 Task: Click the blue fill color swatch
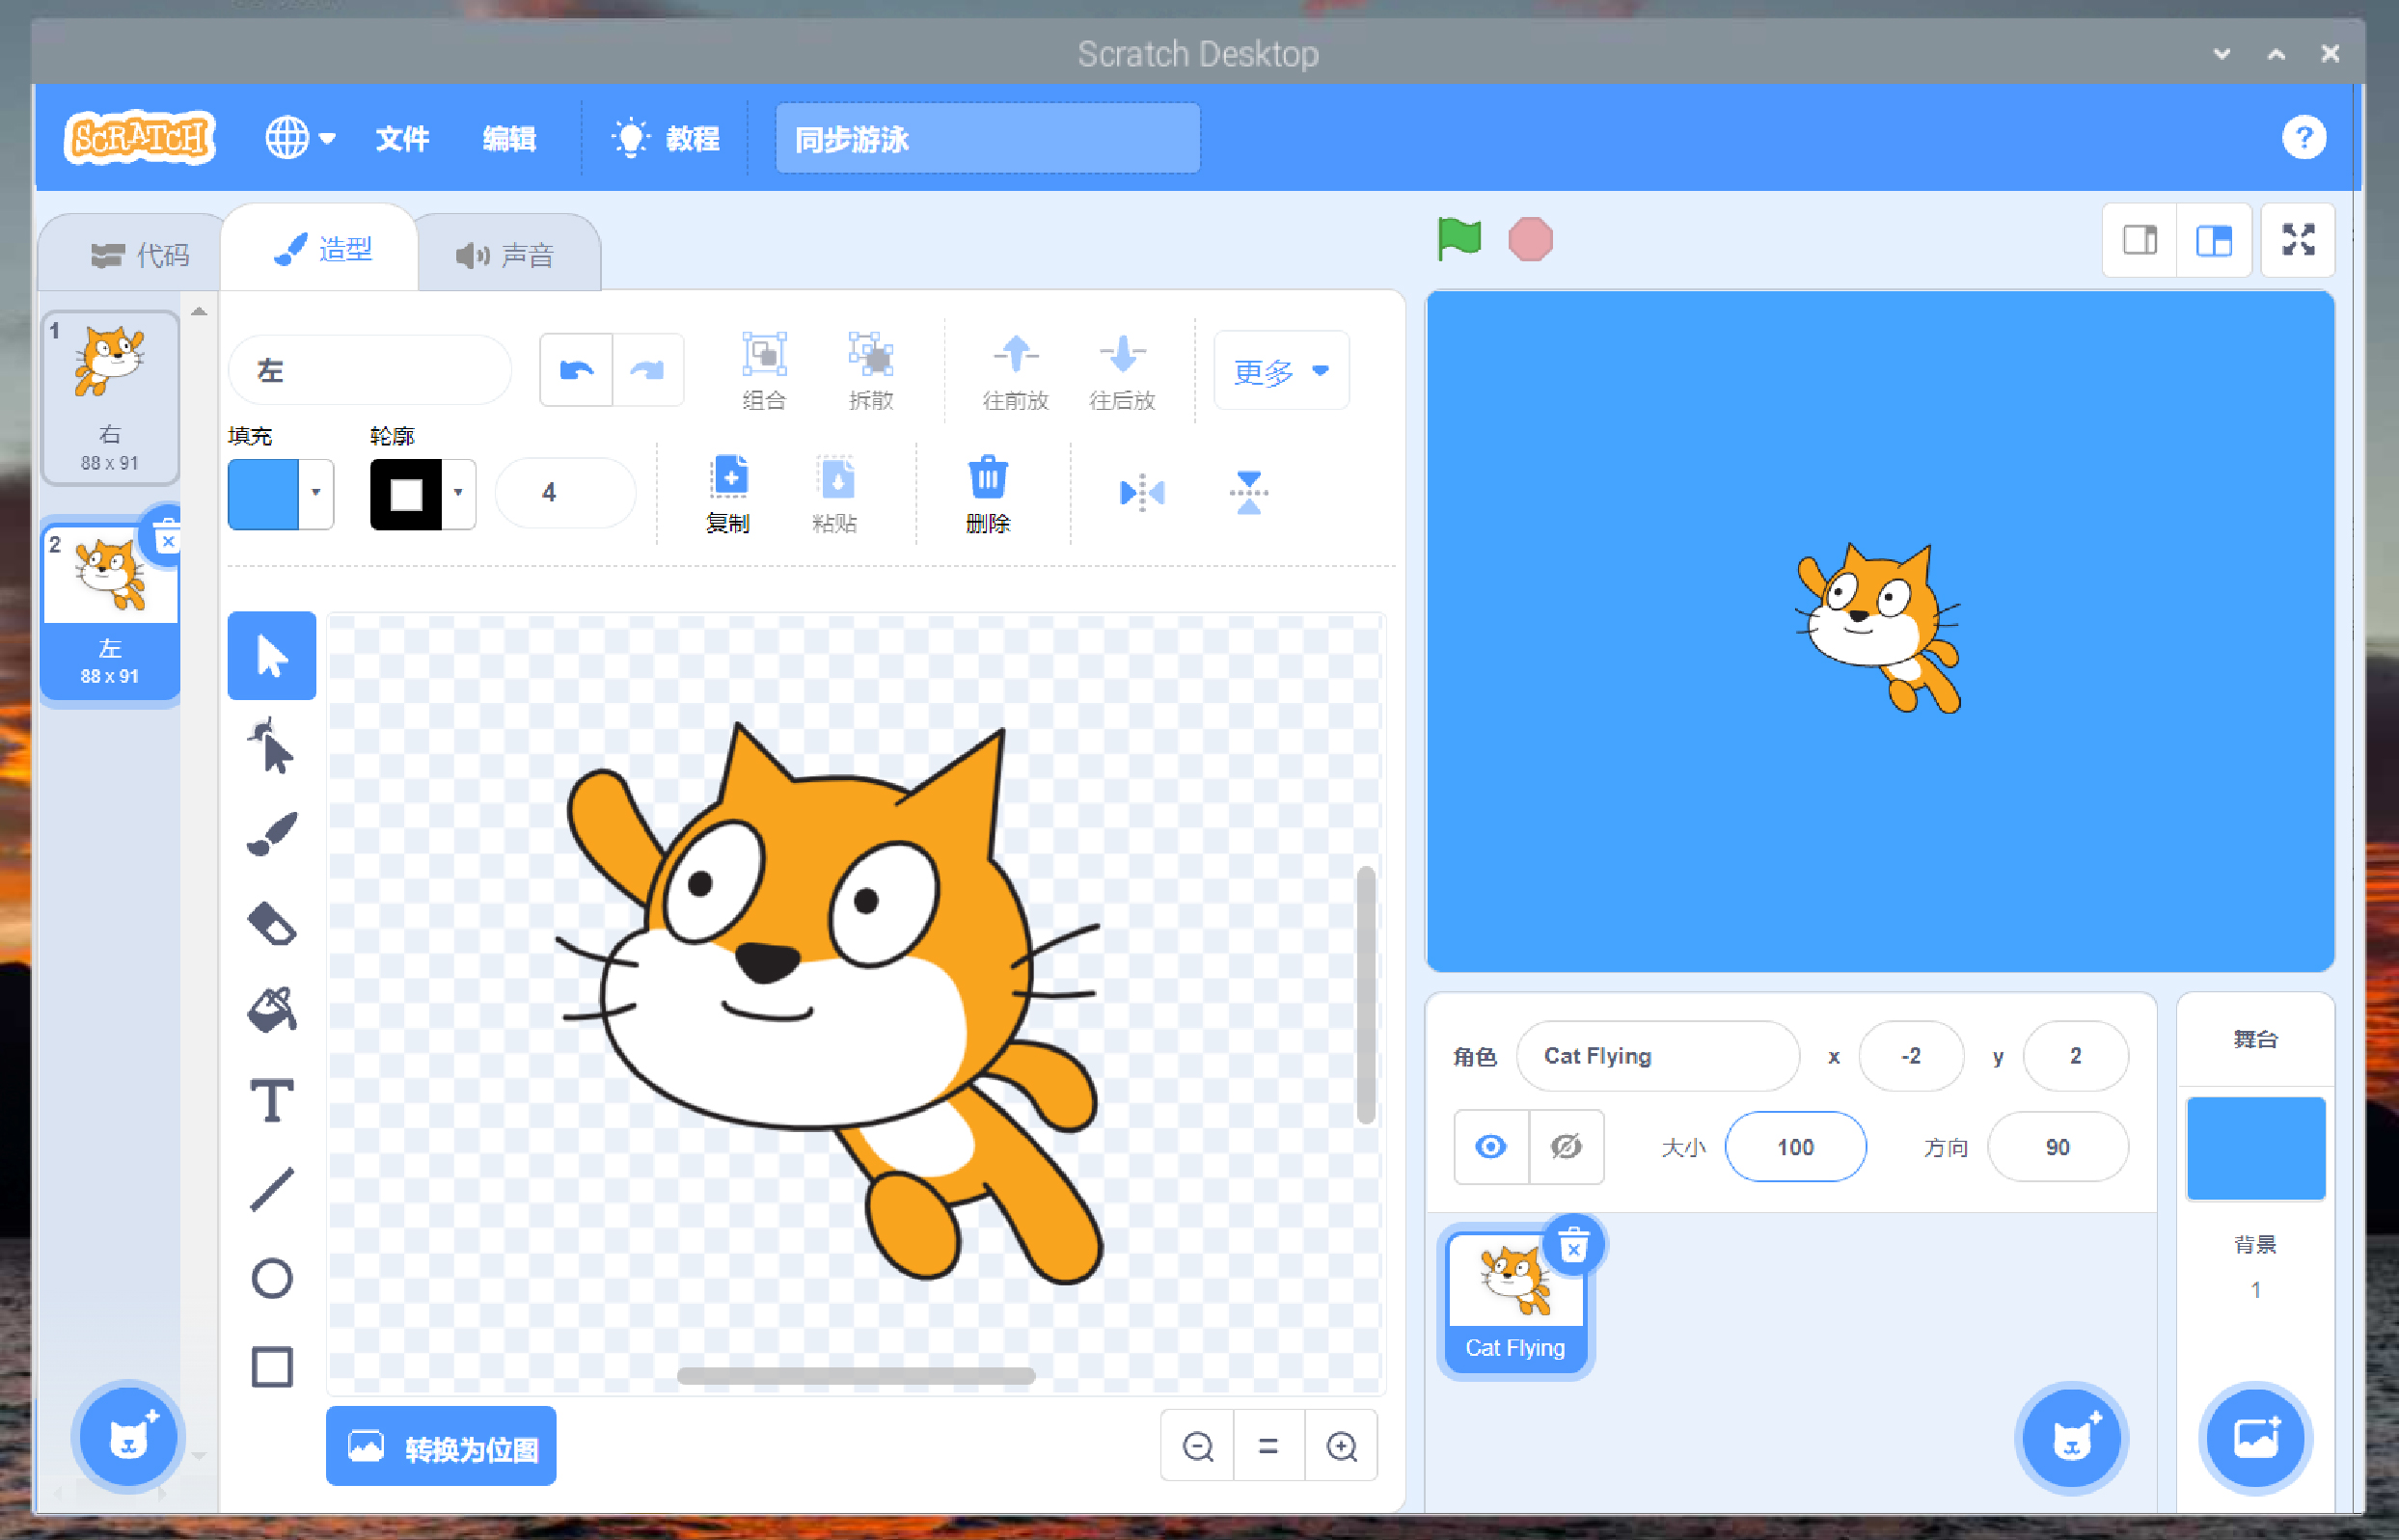pyautogui.click(x=263, y=493)
